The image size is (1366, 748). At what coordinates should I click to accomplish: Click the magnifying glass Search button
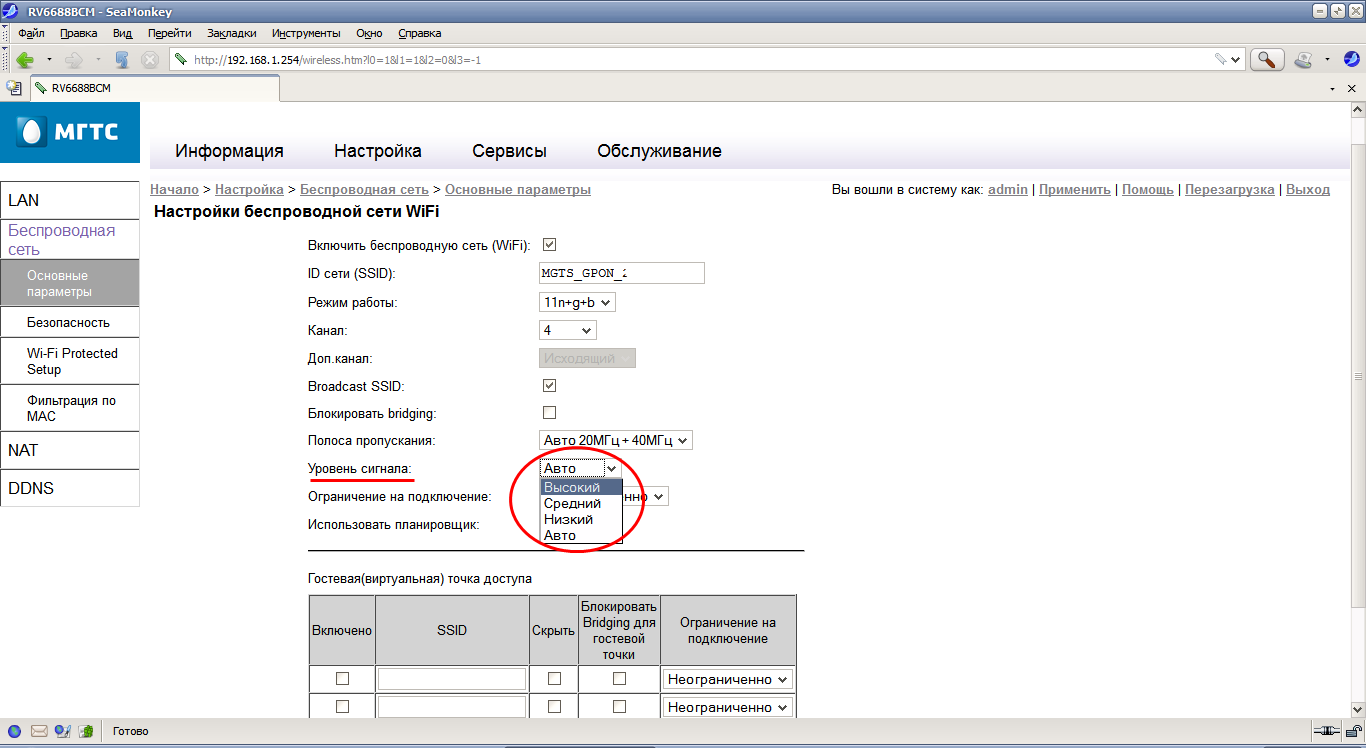(x=1266, y=60)
